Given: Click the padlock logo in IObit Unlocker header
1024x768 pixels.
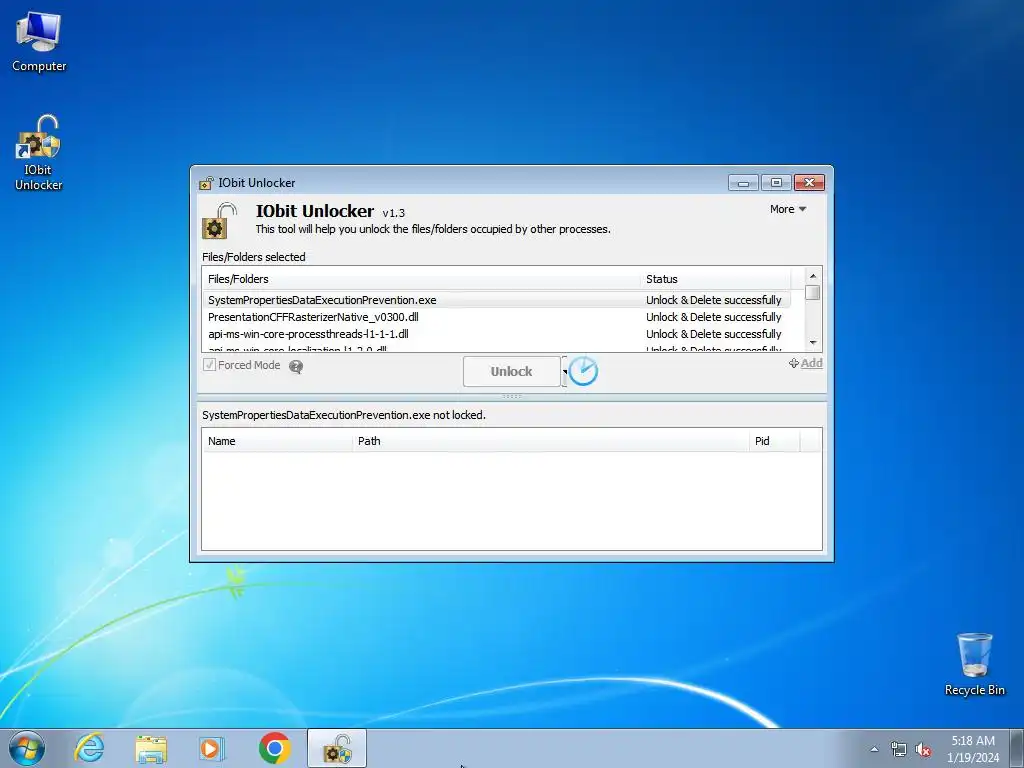Looking at the screenshot, I should [218, 221].
